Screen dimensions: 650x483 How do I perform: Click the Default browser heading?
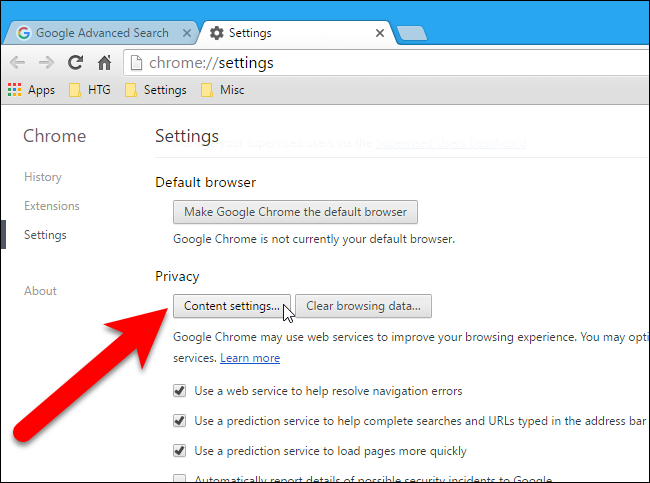(x=206, y=182)
